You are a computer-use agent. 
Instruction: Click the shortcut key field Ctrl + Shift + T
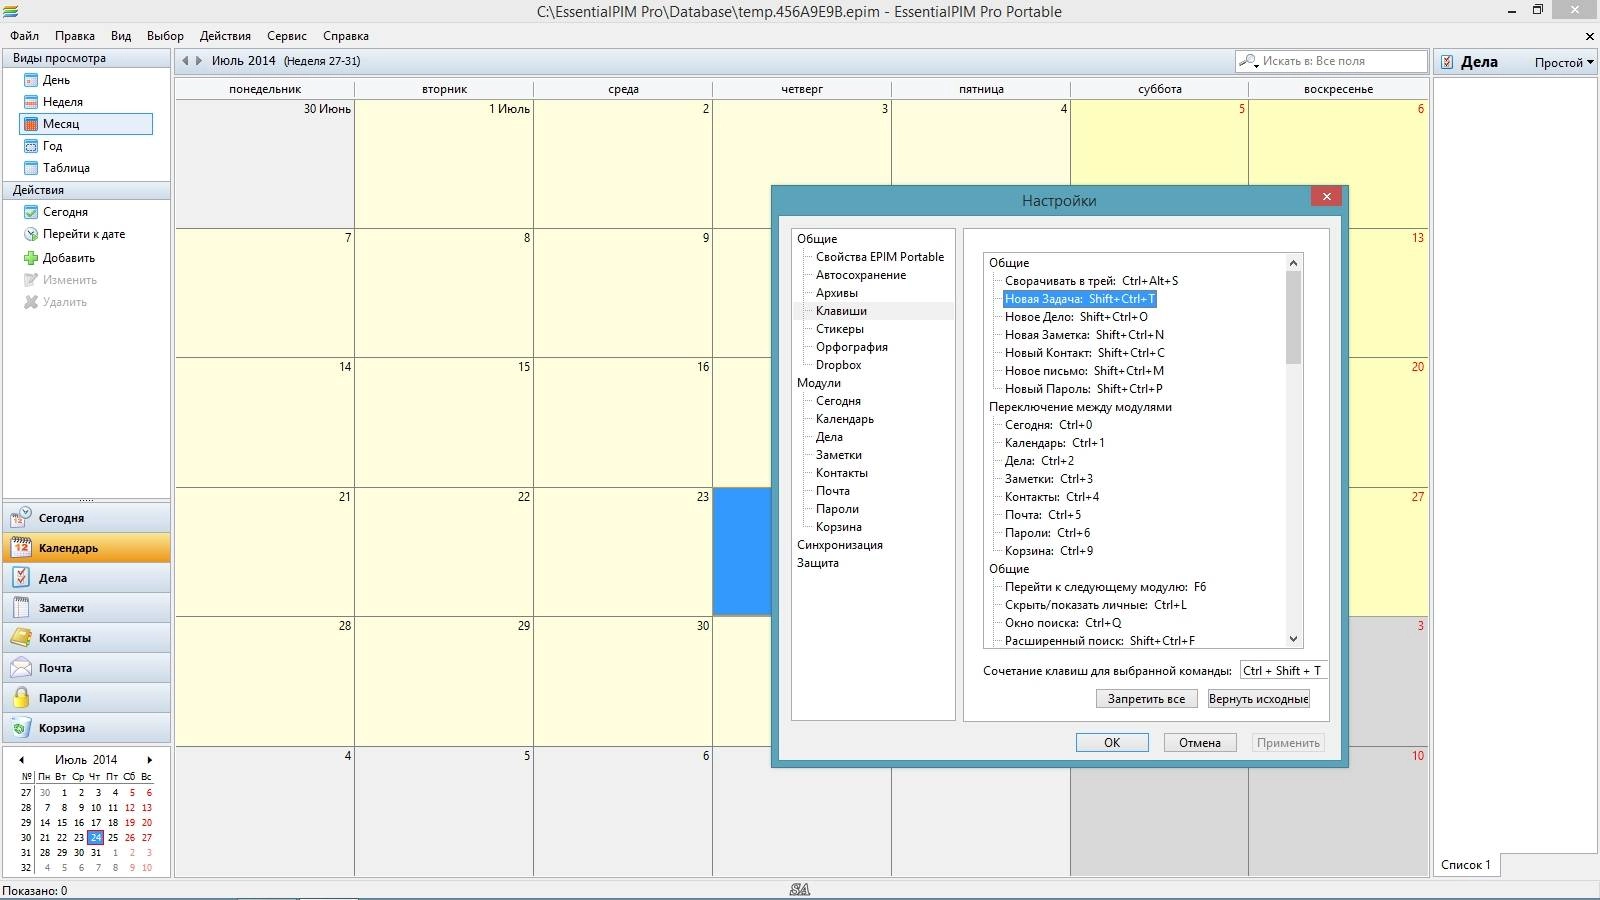pos(1284,671)
